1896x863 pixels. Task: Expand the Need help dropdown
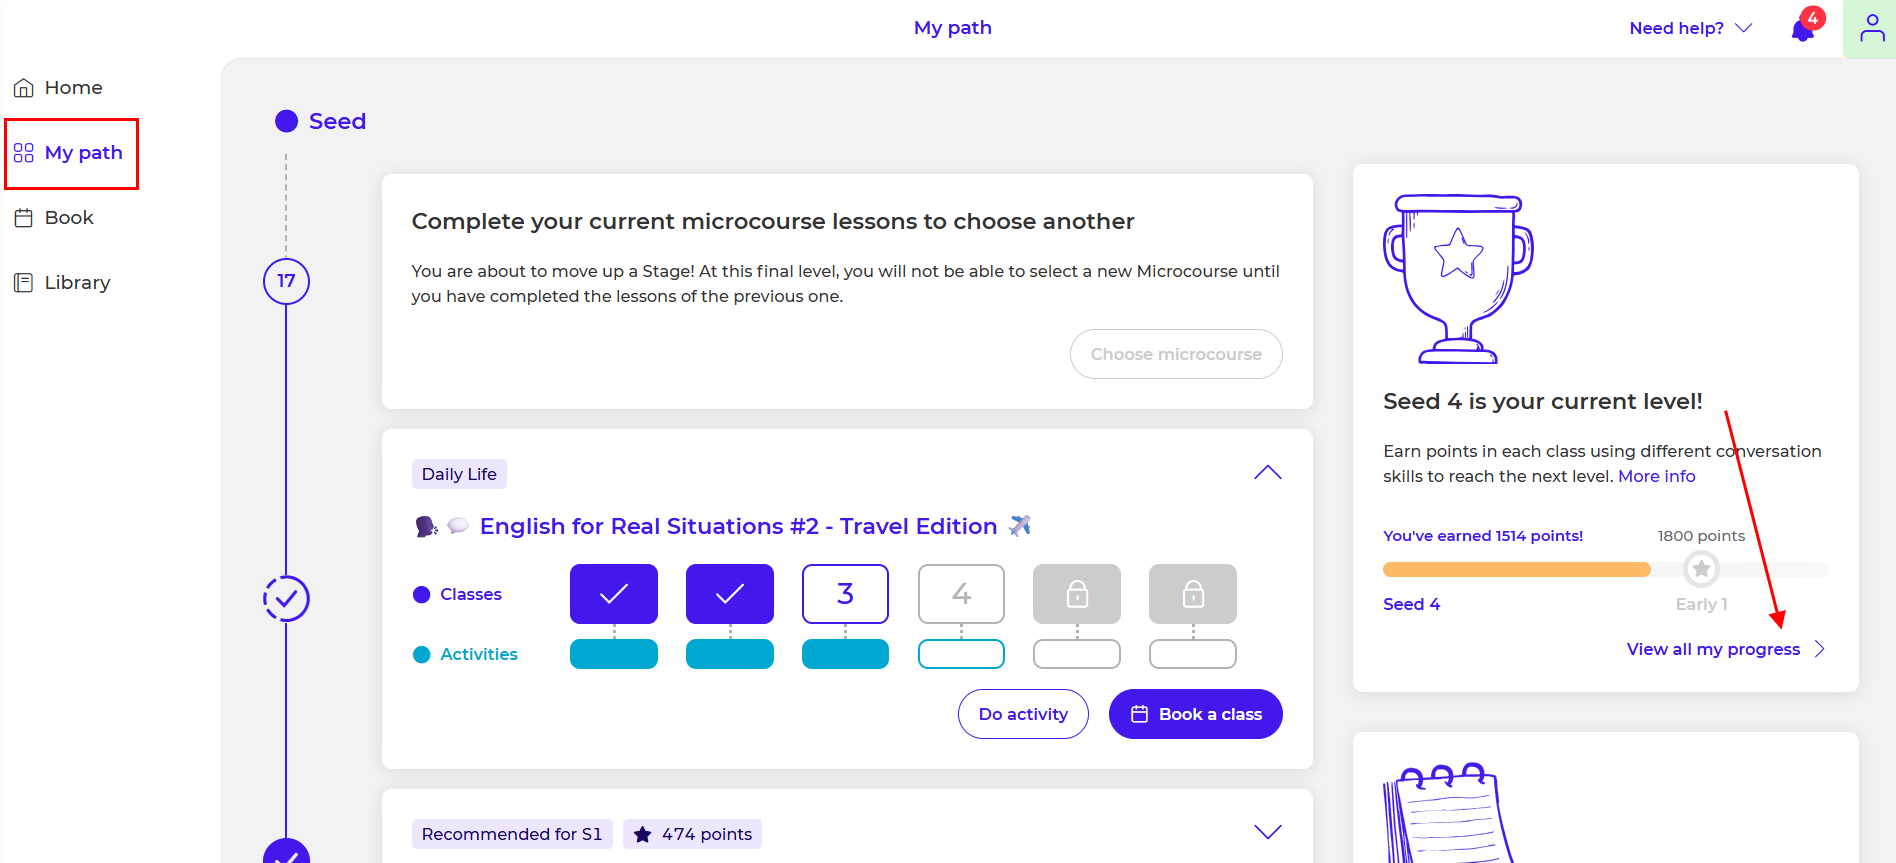pos(1690,28)
